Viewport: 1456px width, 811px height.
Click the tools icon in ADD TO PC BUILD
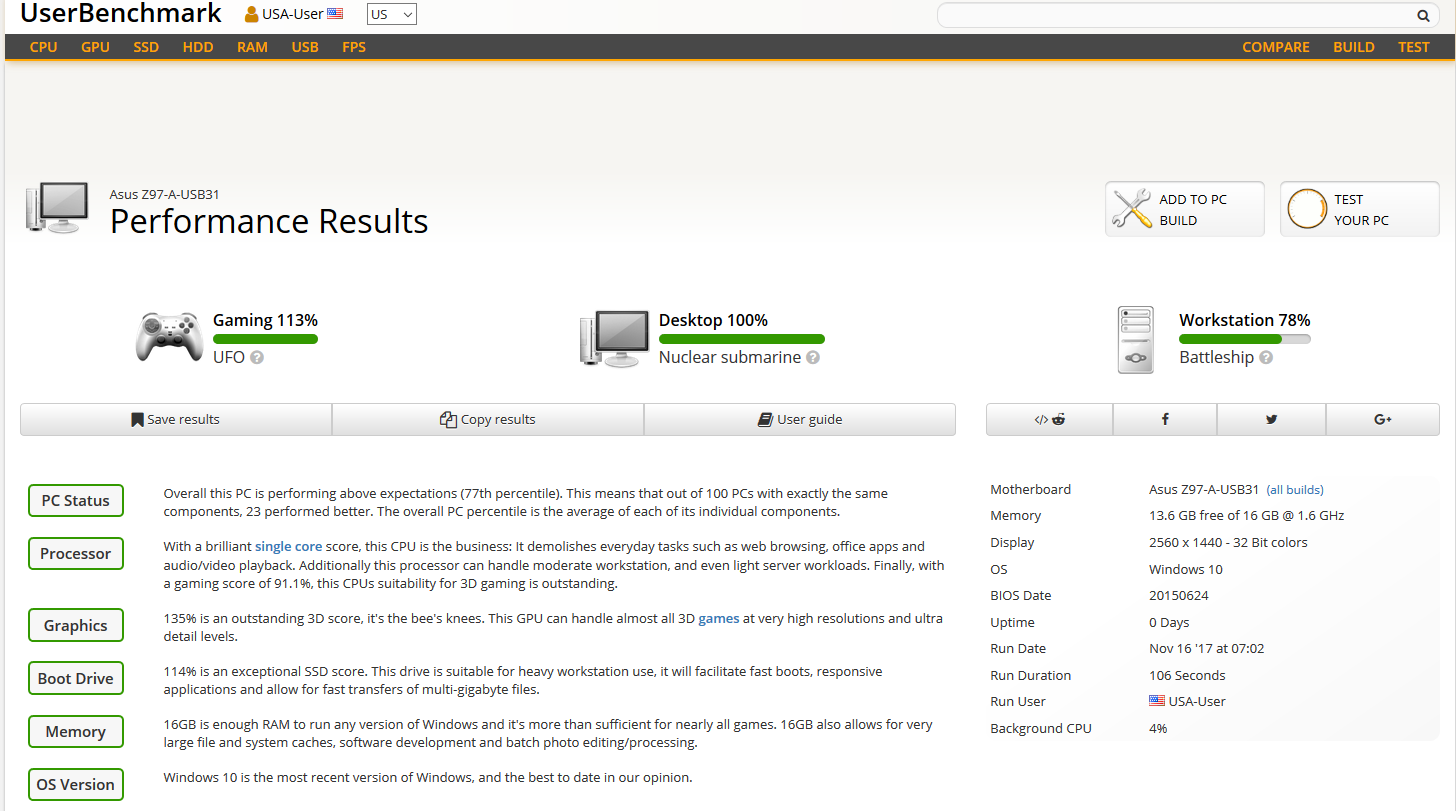1131,208
